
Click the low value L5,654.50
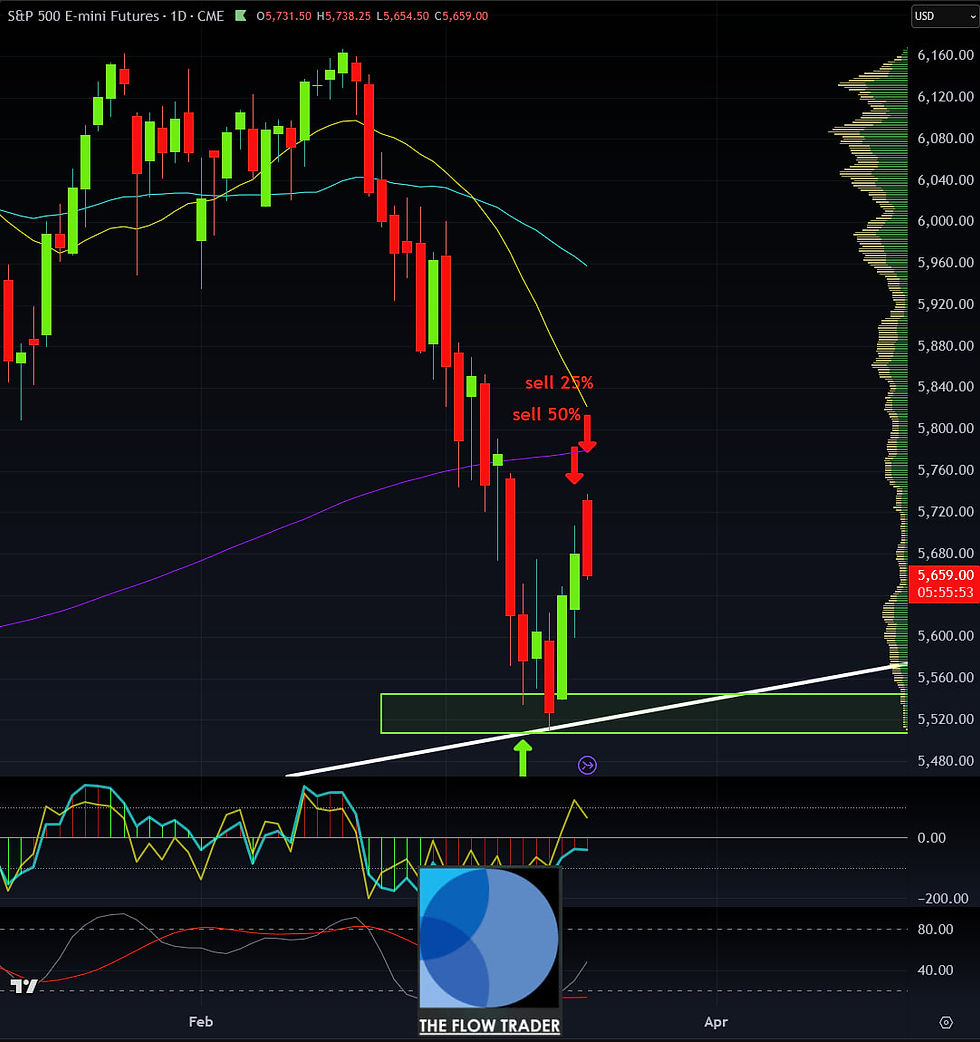click(x=403, y=16)
